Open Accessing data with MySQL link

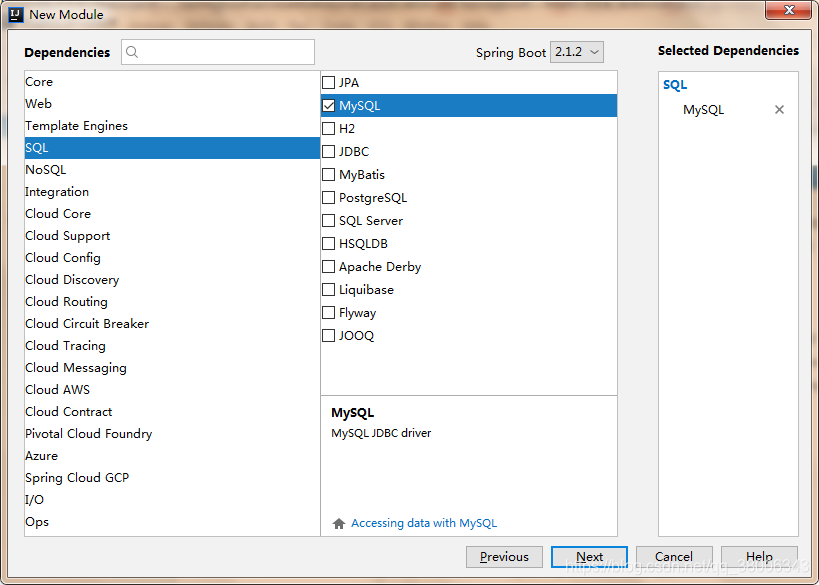tap(424, 523)
